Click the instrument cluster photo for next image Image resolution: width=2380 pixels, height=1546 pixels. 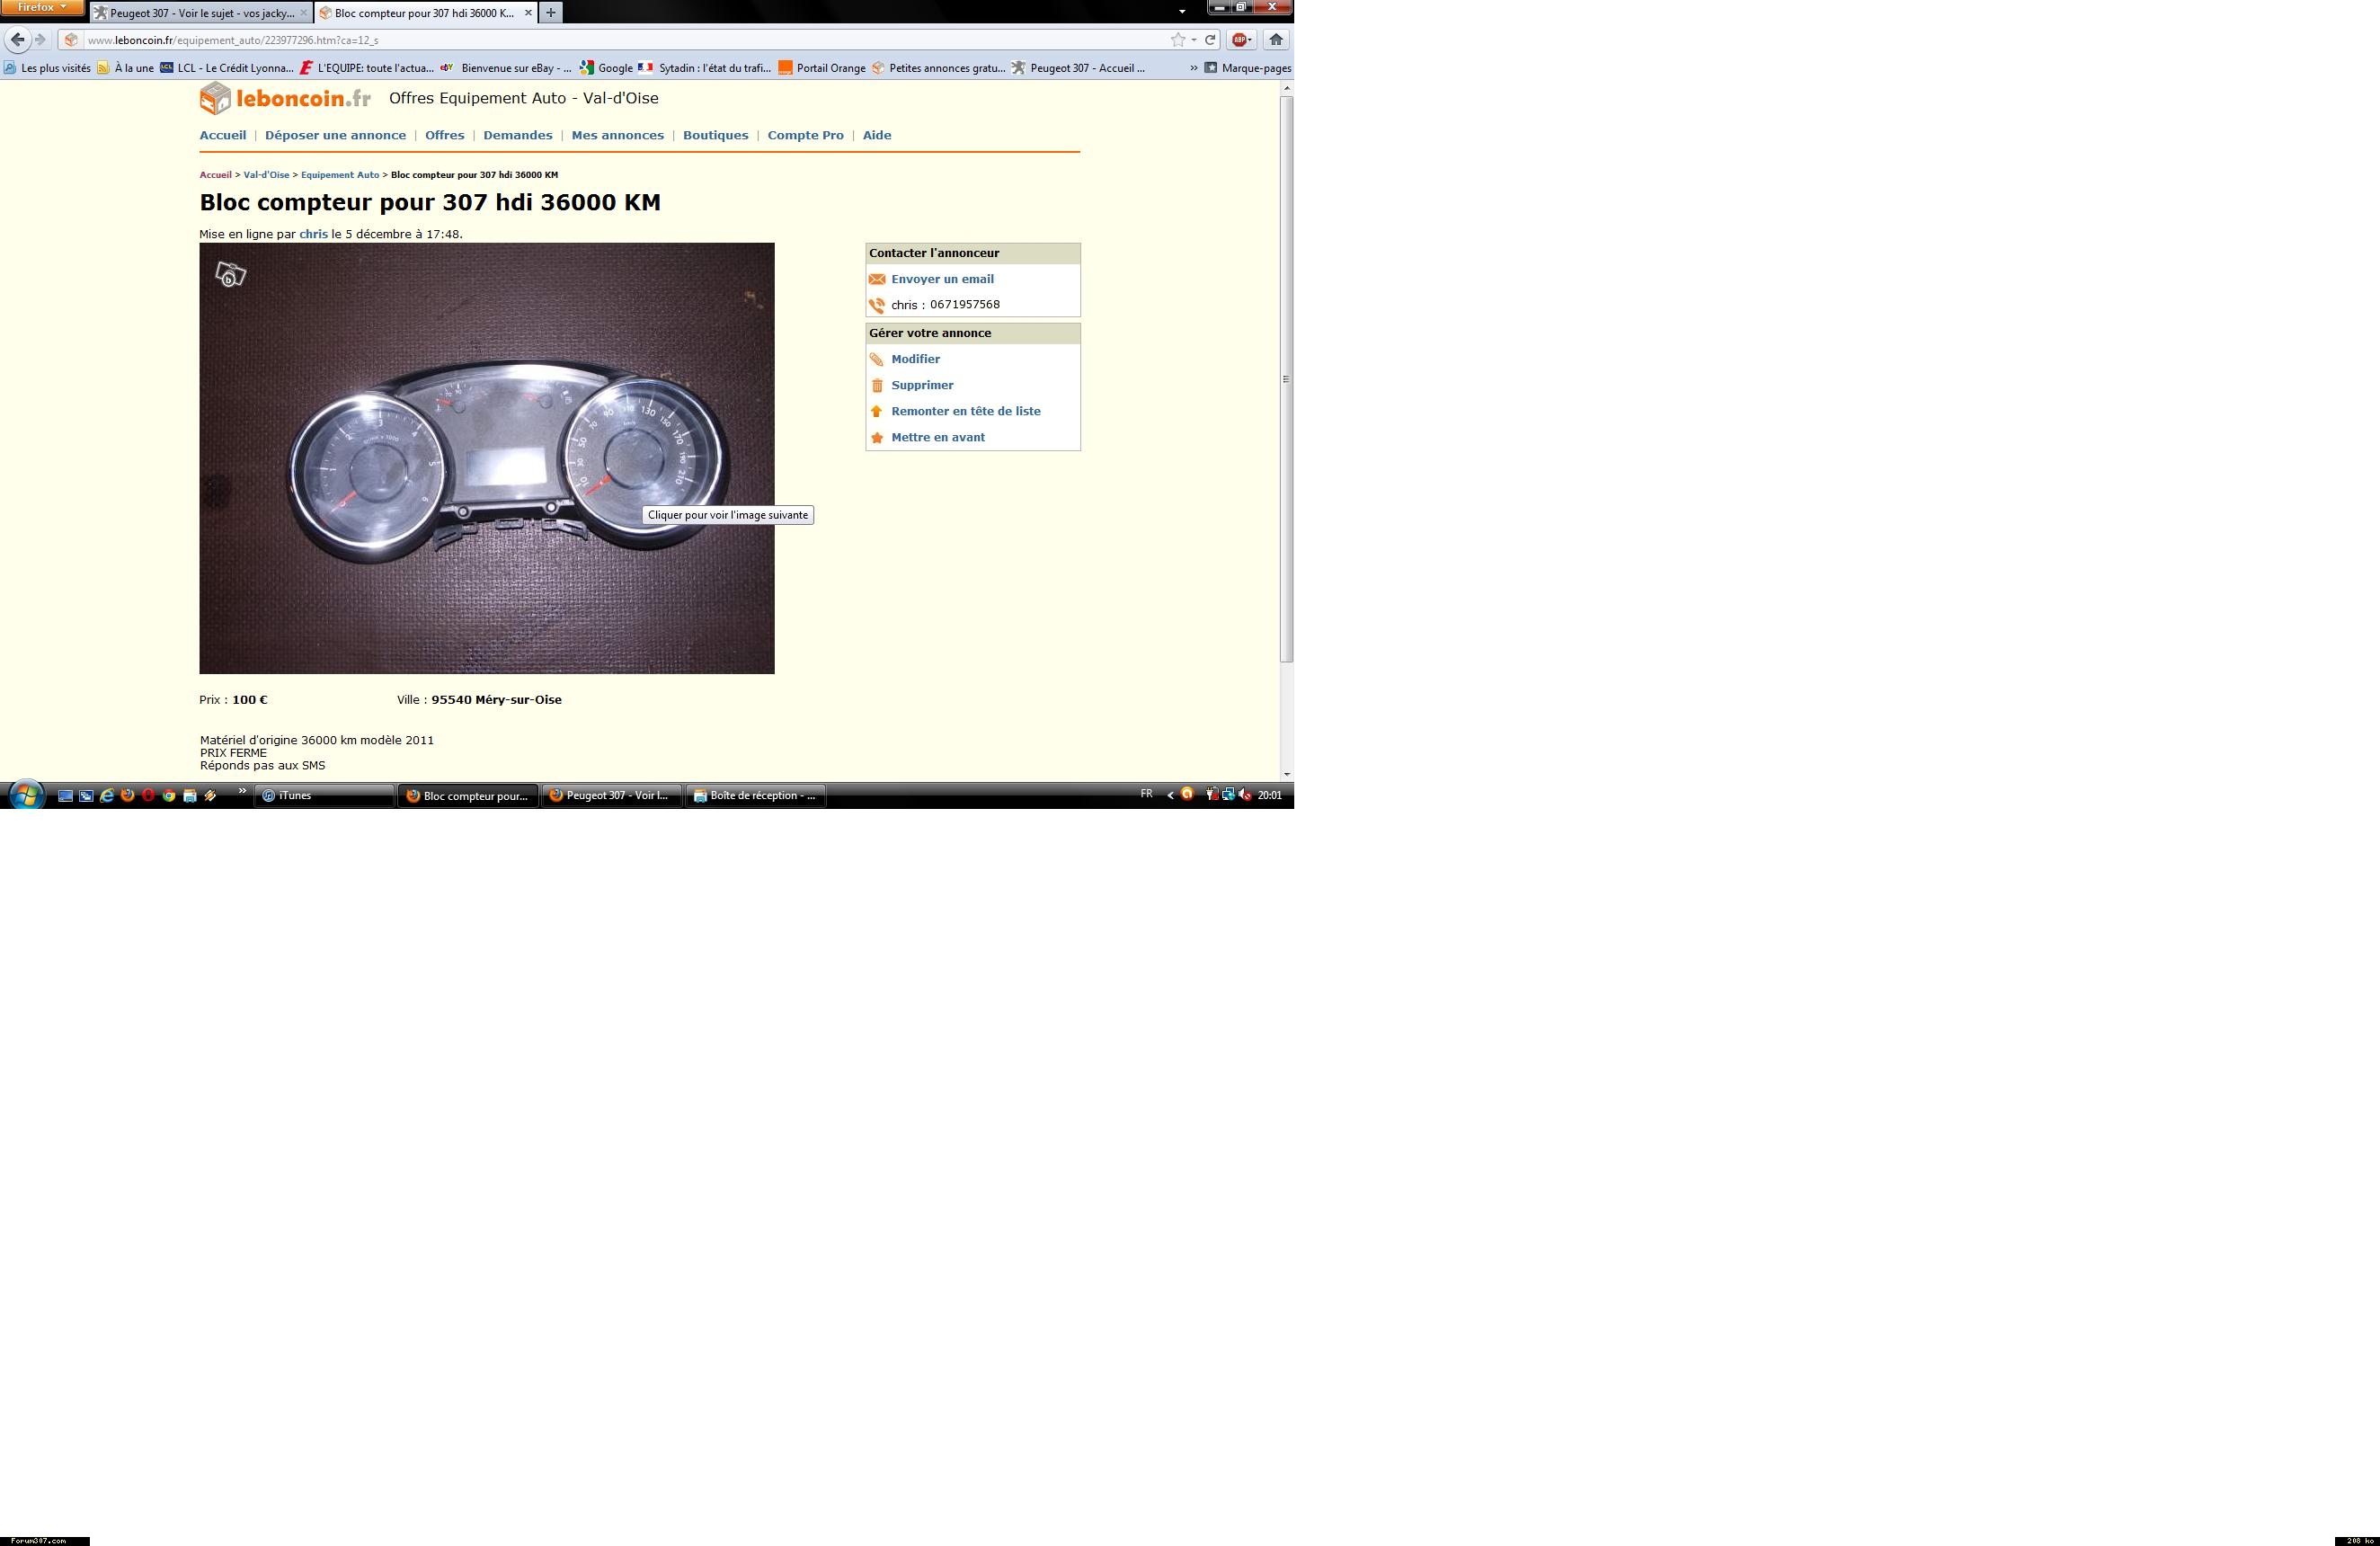[487, 458]
